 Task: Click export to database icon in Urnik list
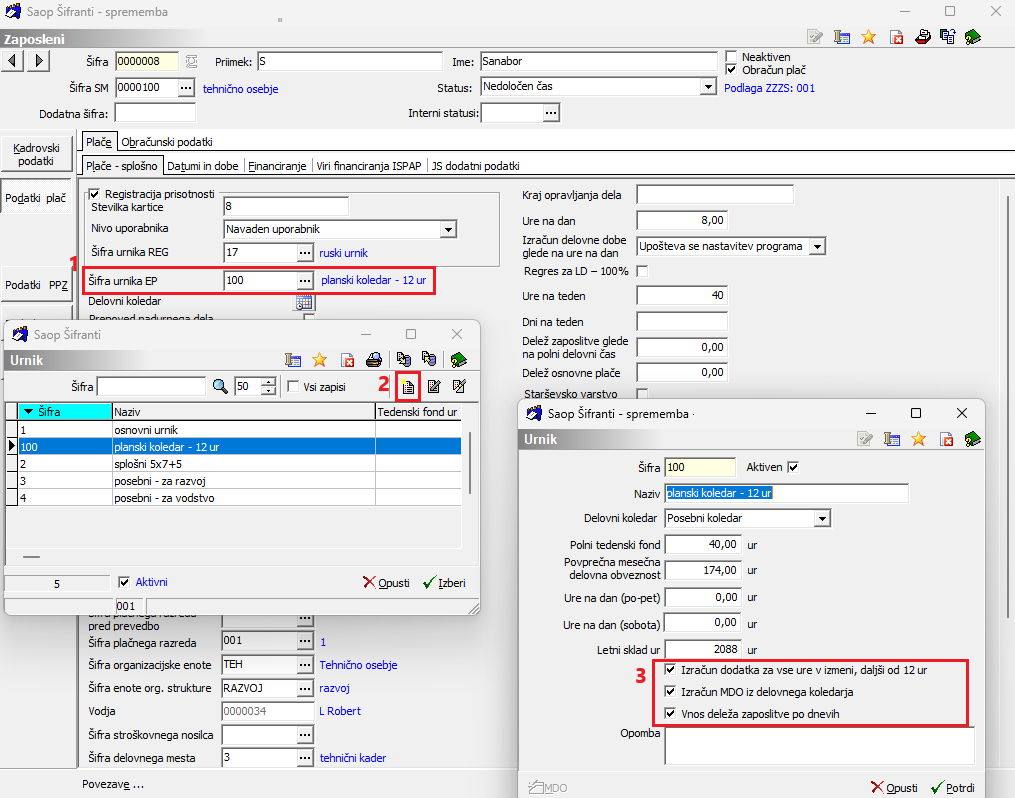coord(403,360)
